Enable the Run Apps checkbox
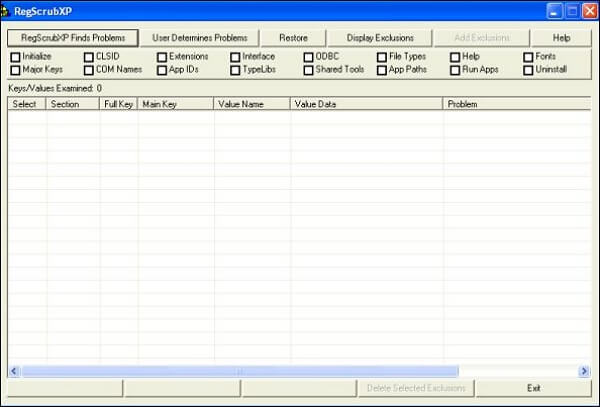The image size is (600, 407). click(x=455, y=70)
